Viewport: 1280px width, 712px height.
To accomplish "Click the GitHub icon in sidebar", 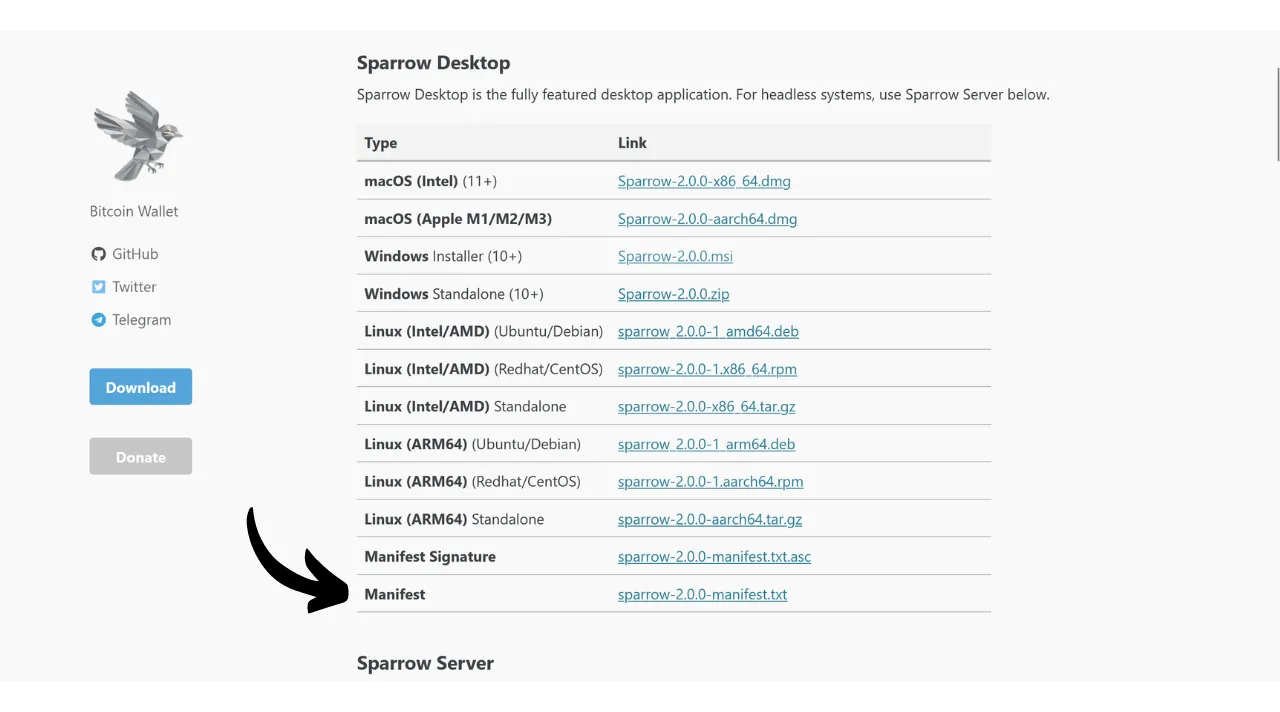I will [x=98, y=254].
